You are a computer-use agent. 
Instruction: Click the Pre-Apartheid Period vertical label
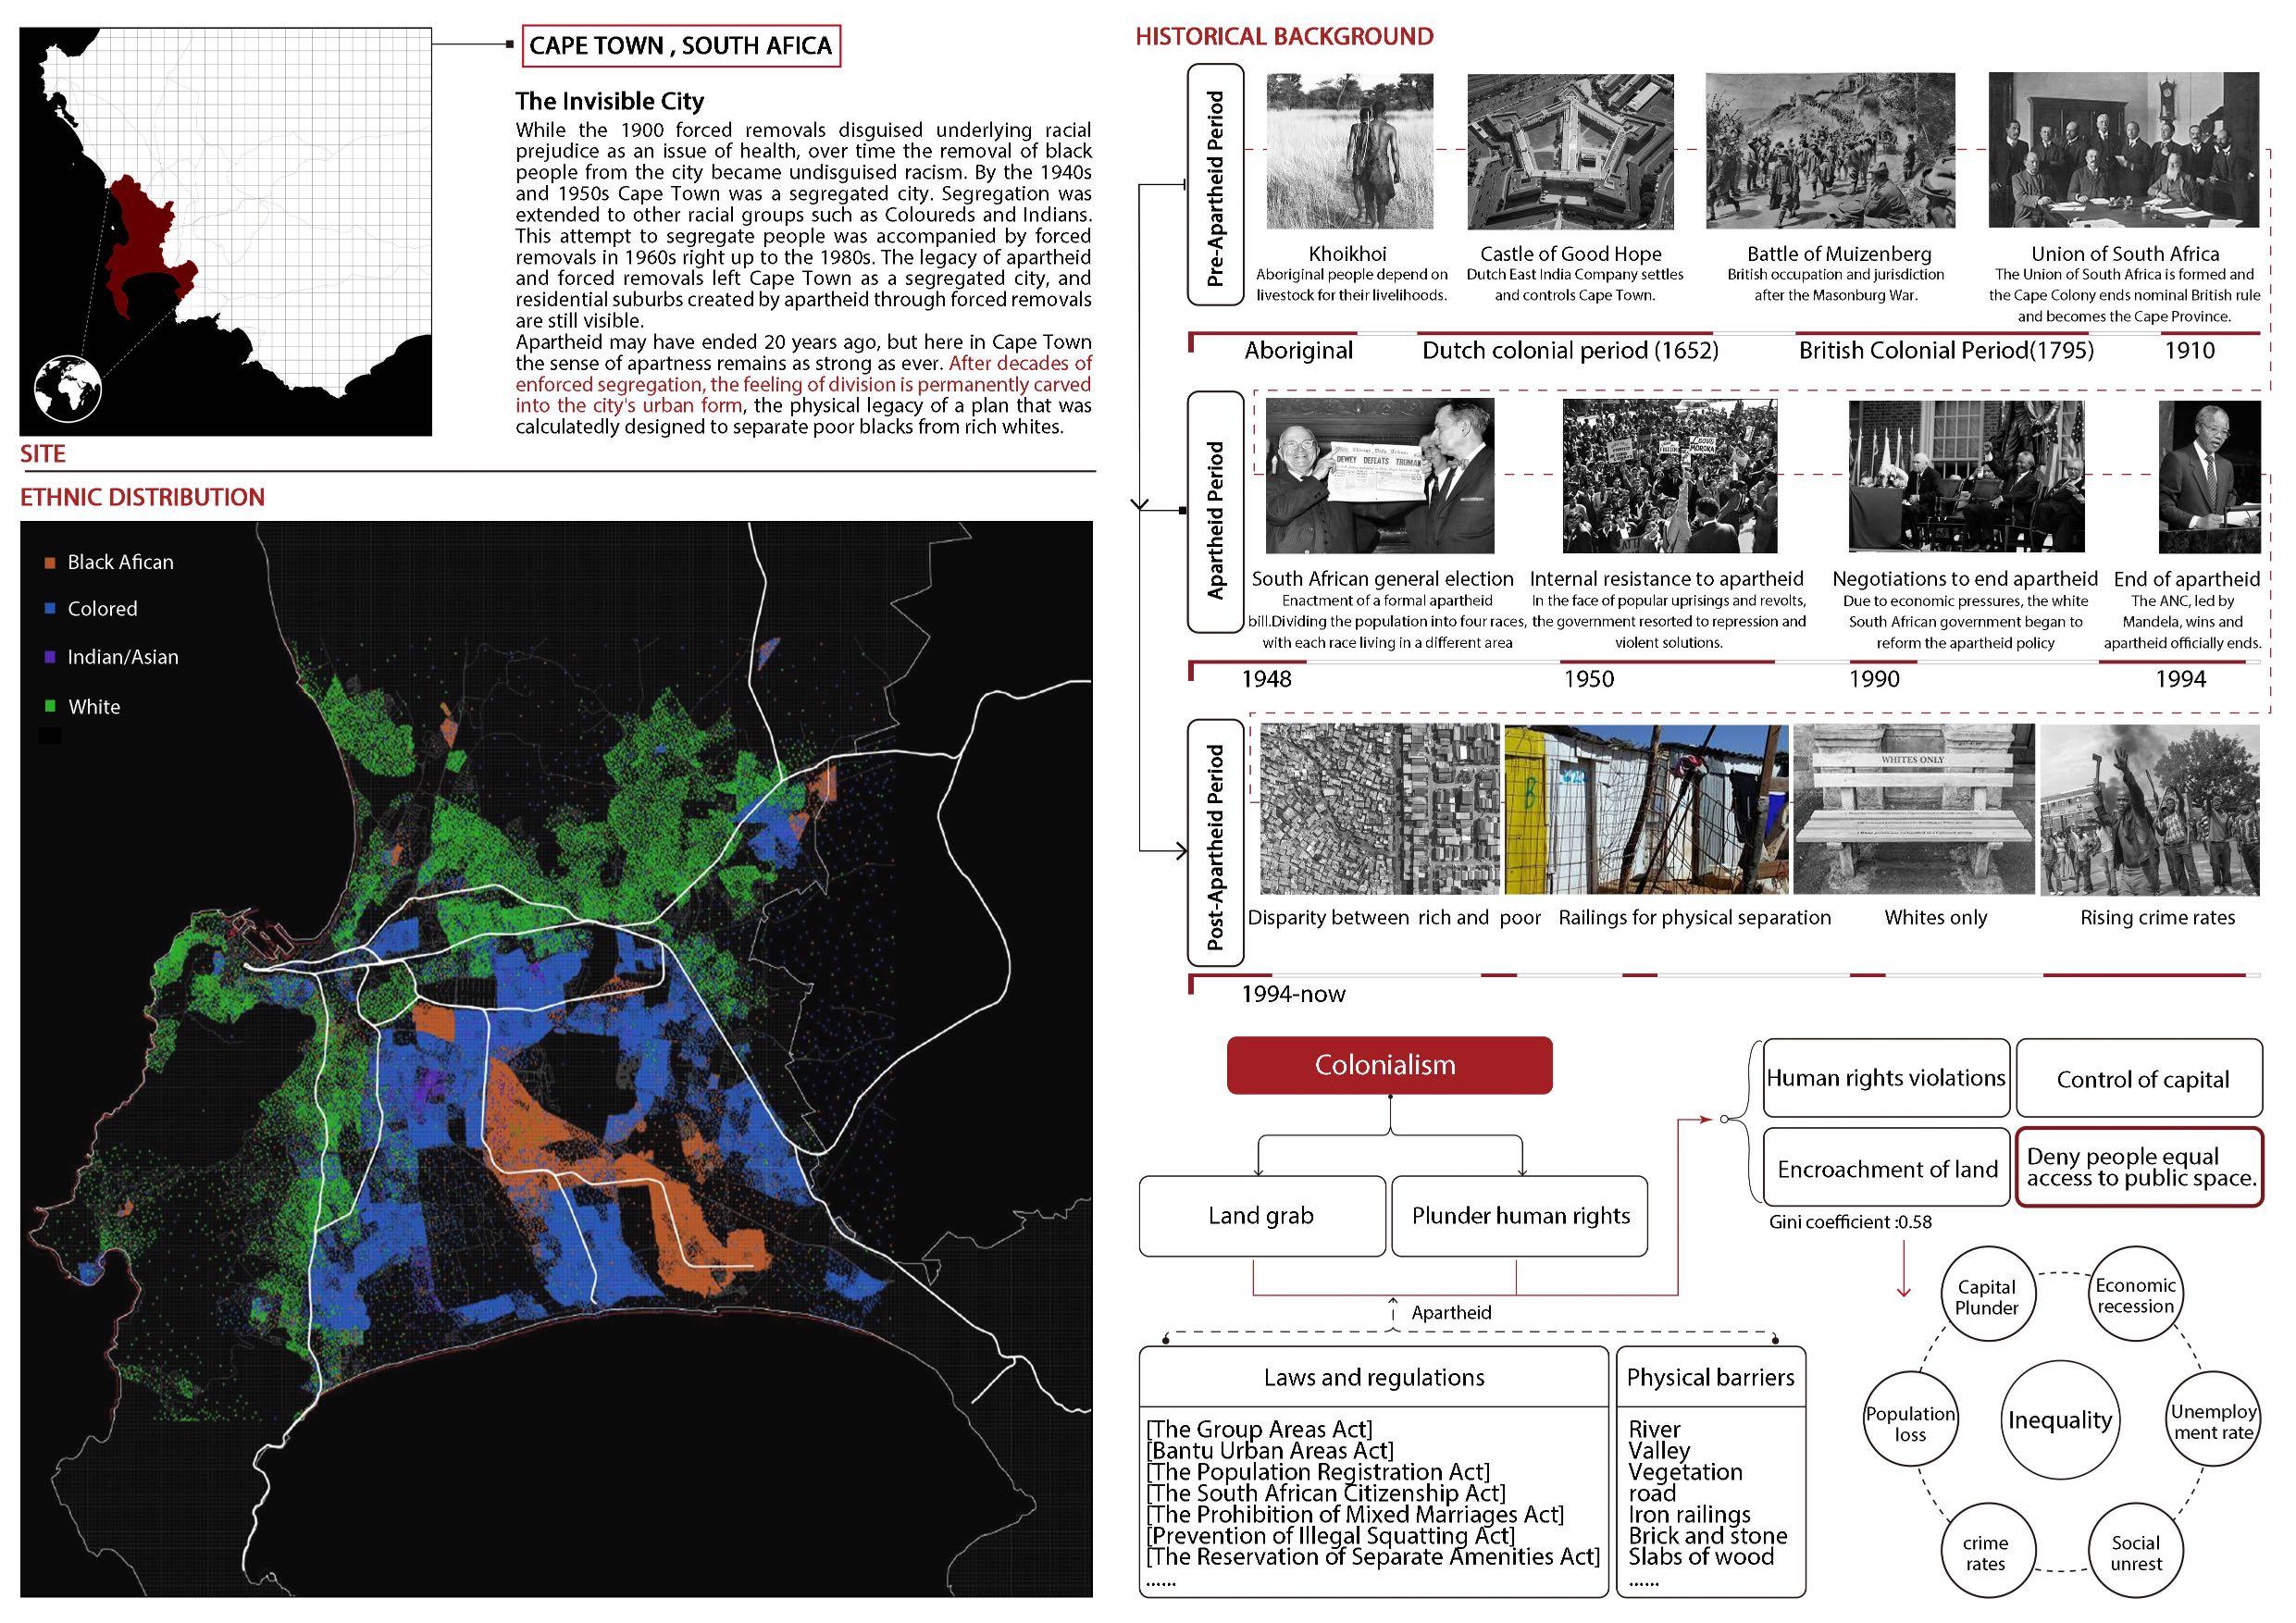1215,186
